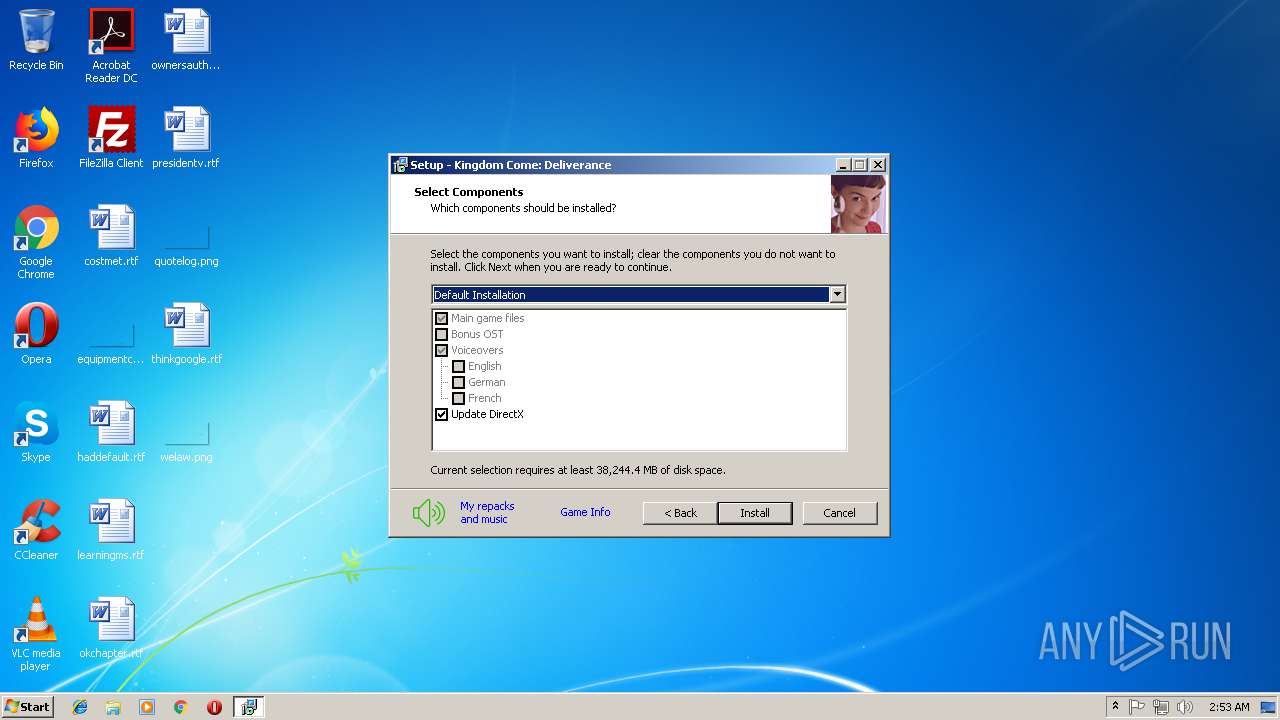Open Acrobat Reader DC desktop shortcut
This screenshot has width=1280, height=720.
point(111,46)
